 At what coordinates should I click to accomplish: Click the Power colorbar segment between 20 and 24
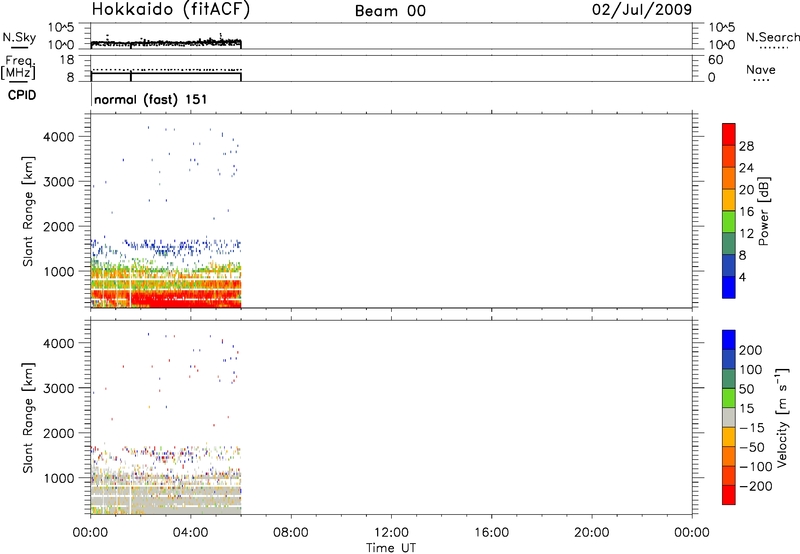[x=729, y=179]
